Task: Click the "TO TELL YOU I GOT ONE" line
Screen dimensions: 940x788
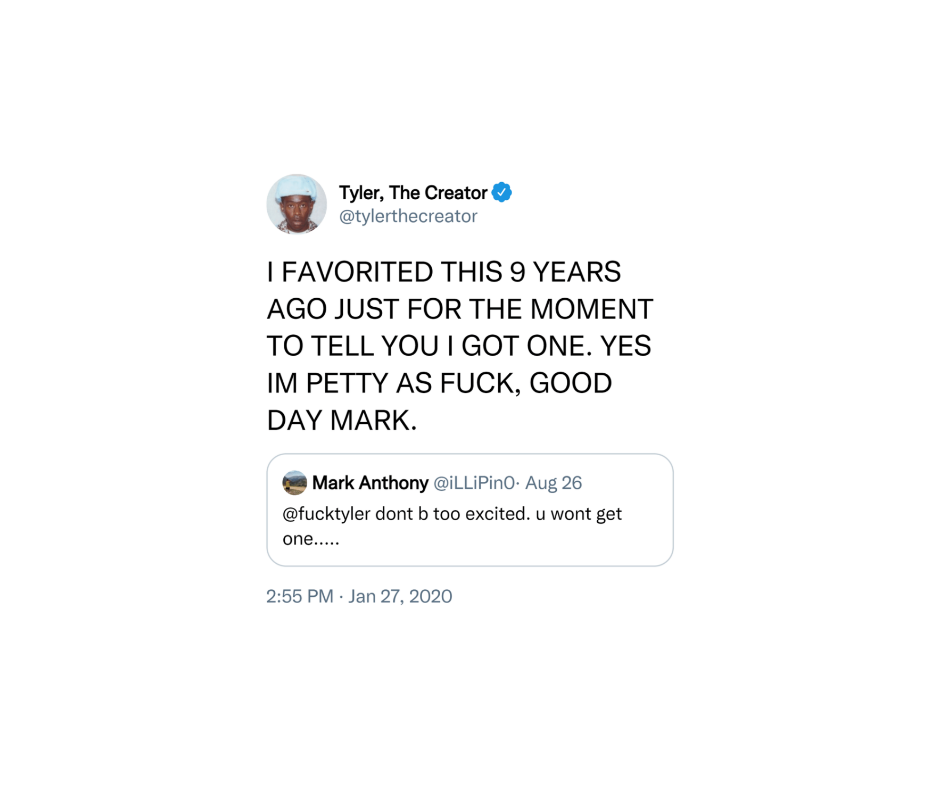Action: coord(418,346)
